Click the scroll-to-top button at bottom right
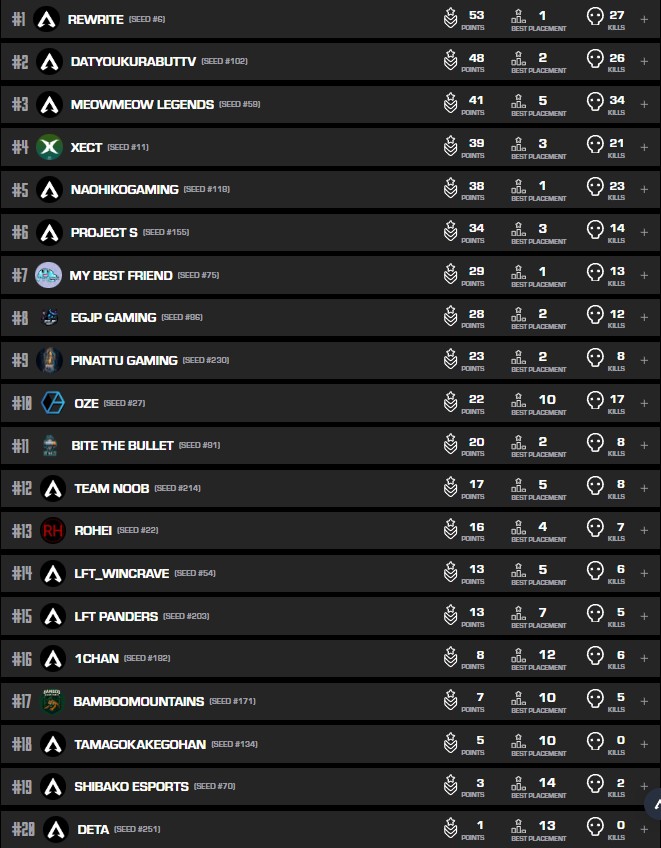The width and height of the screenshot is (661, 848). (654, 803)
